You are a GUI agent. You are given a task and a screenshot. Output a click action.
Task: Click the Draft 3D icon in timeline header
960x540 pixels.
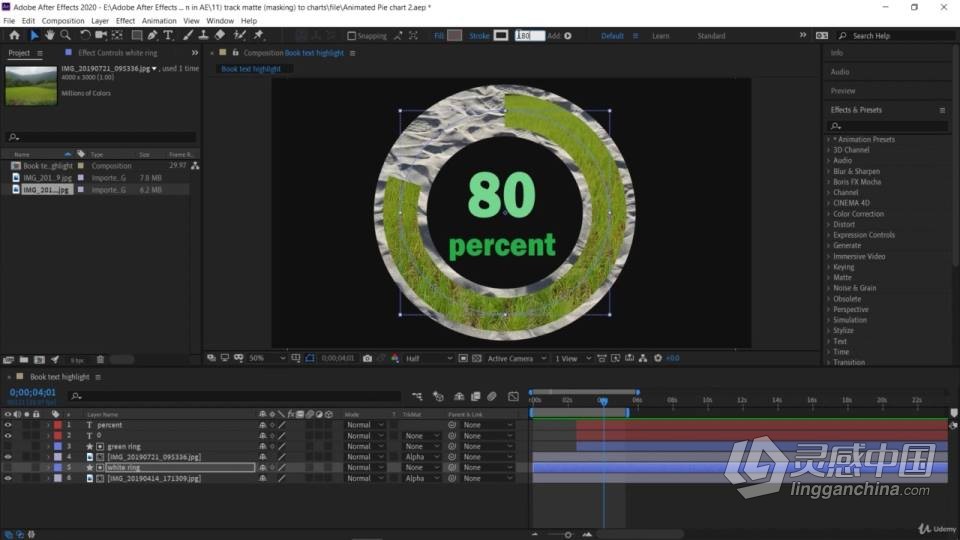click(x=438, y=397)
